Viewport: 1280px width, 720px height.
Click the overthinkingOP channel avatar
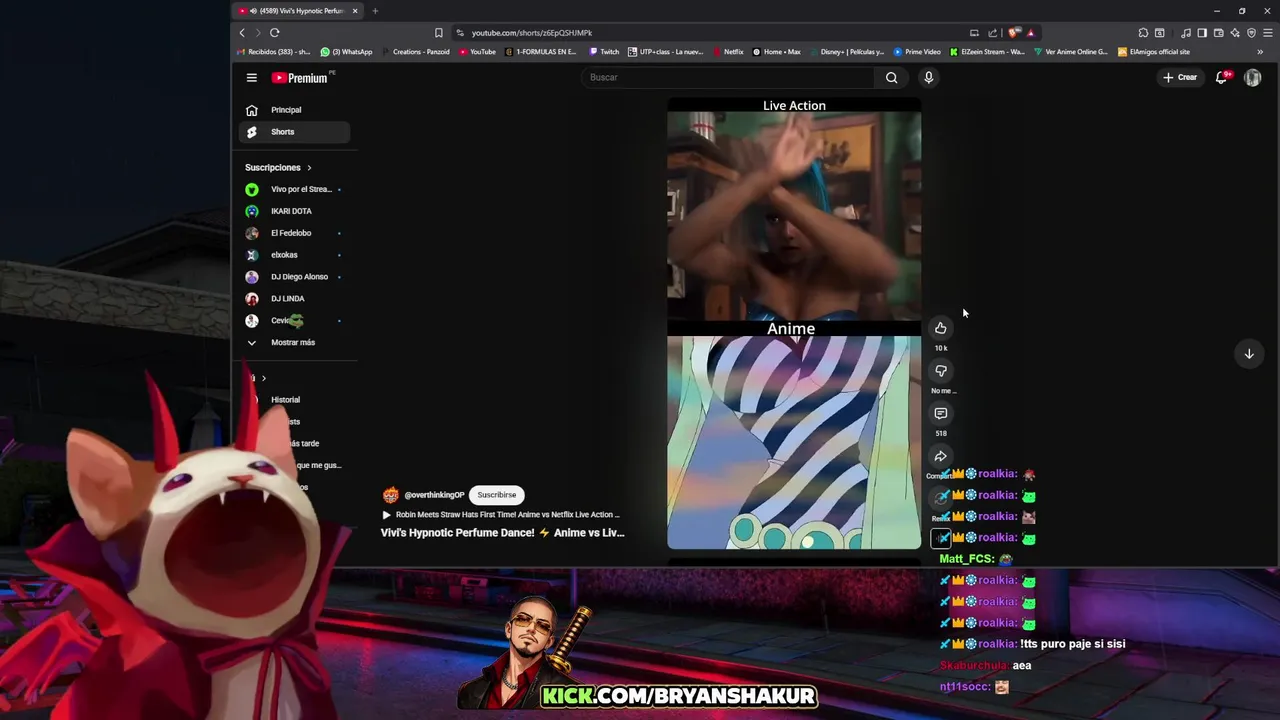pos(390,495)
